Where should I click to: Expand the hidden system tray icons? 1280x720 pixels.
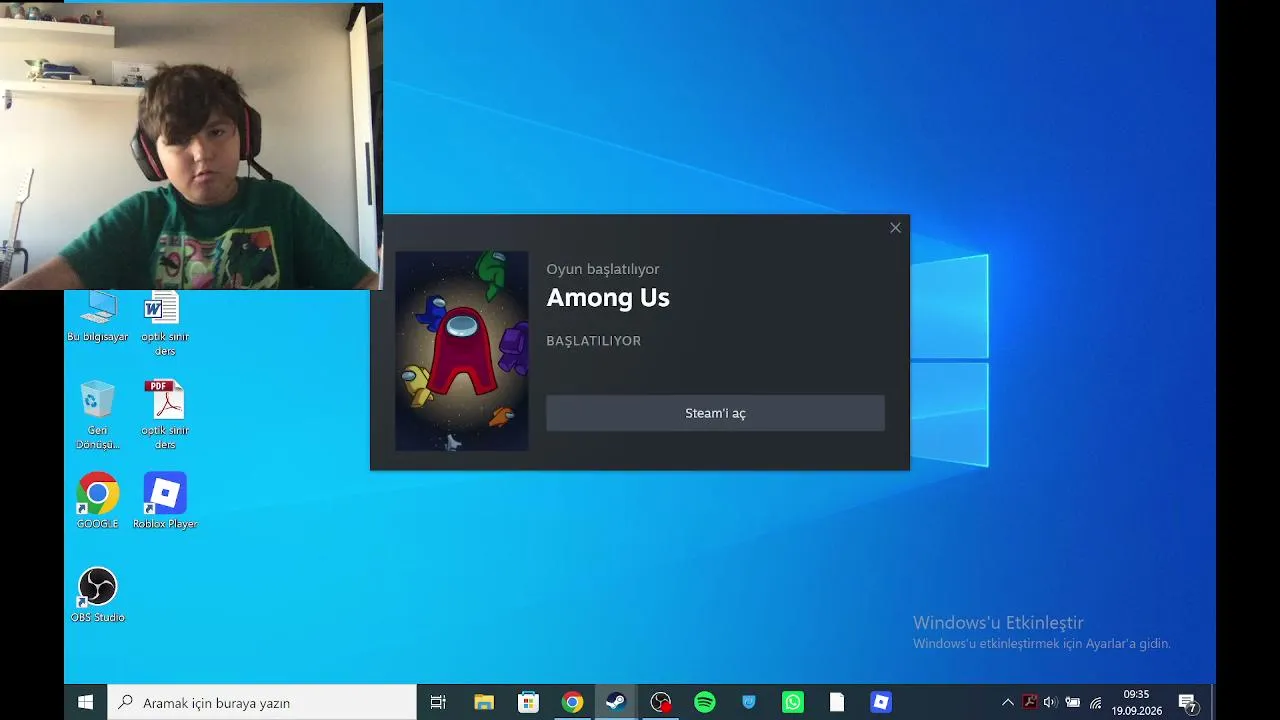(x=1008, y=703)
